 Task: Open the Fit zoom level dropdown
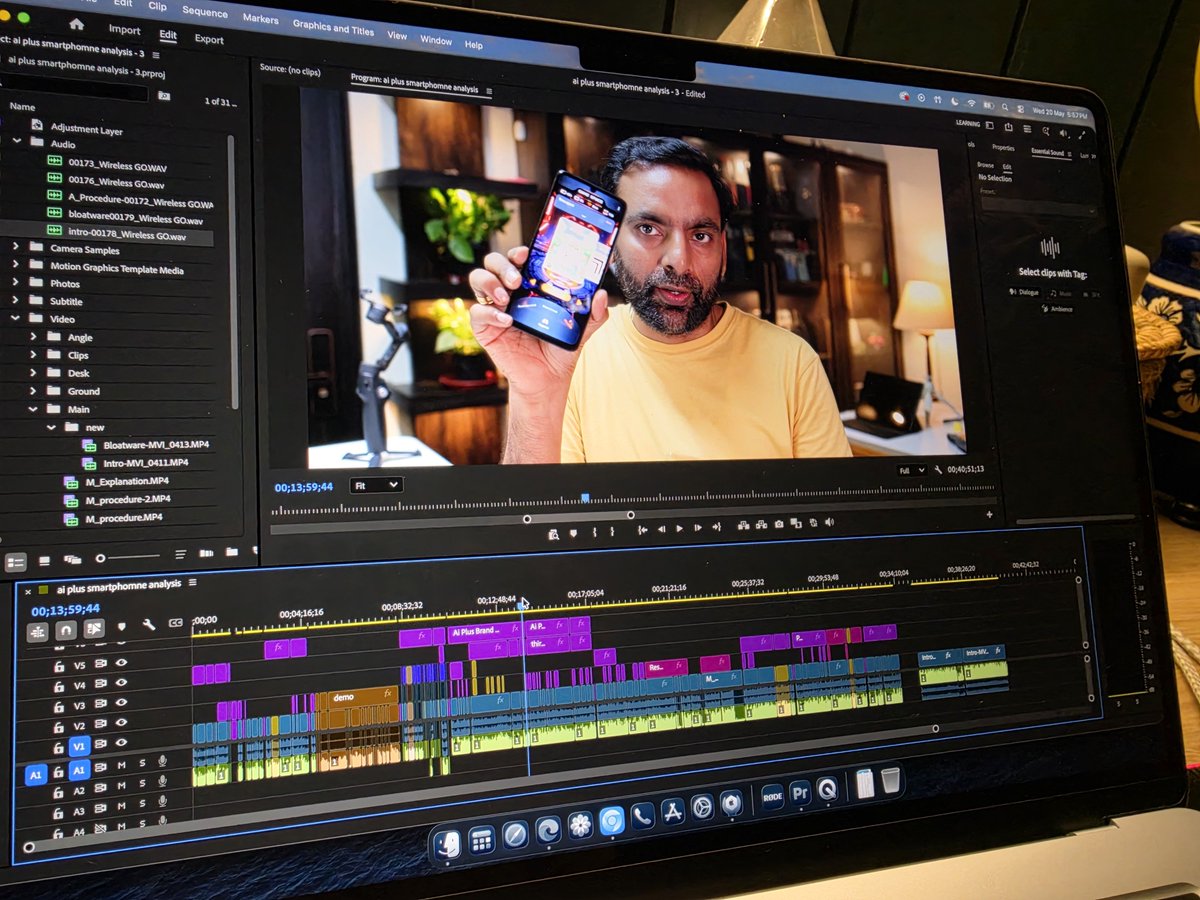click(x=376, y=485)
